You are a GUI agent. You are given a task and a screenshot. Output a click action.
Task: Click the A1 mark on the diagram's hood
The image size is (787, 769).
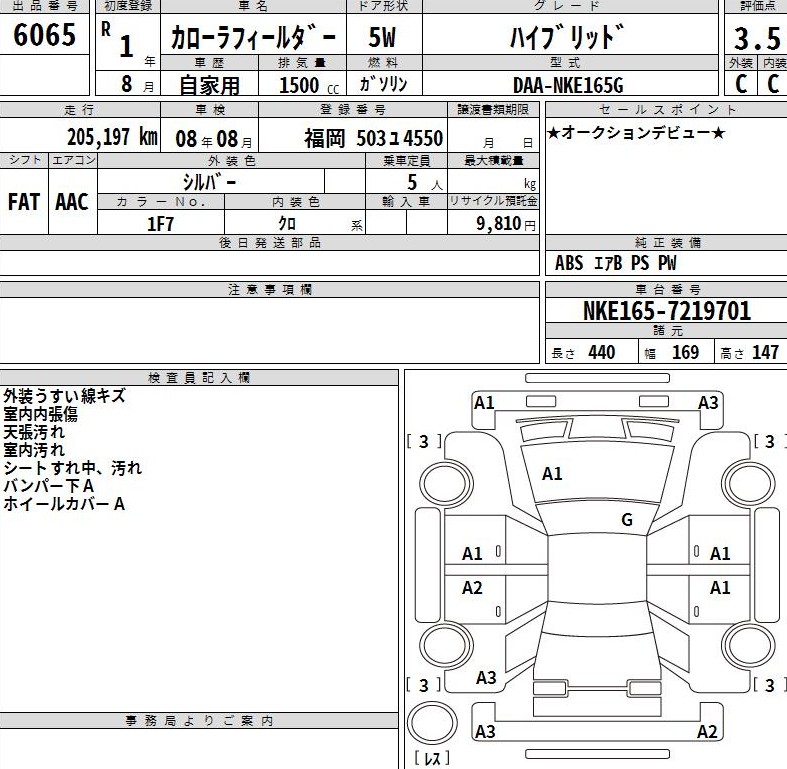pyautogui.click(x=552, y=474)
